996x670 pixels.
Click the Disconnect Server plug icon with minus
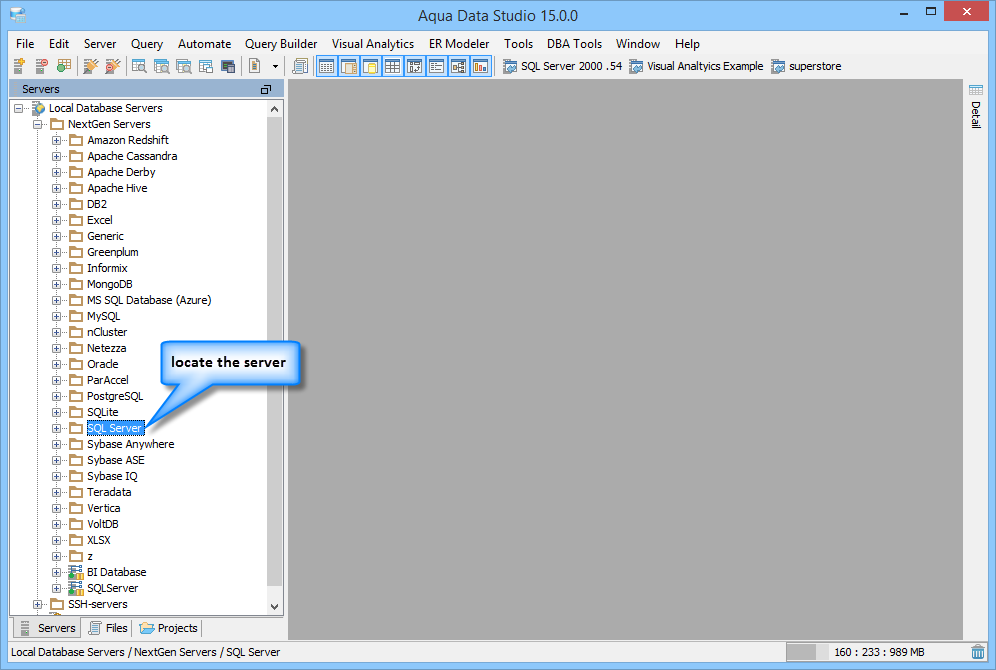point(112,66)
